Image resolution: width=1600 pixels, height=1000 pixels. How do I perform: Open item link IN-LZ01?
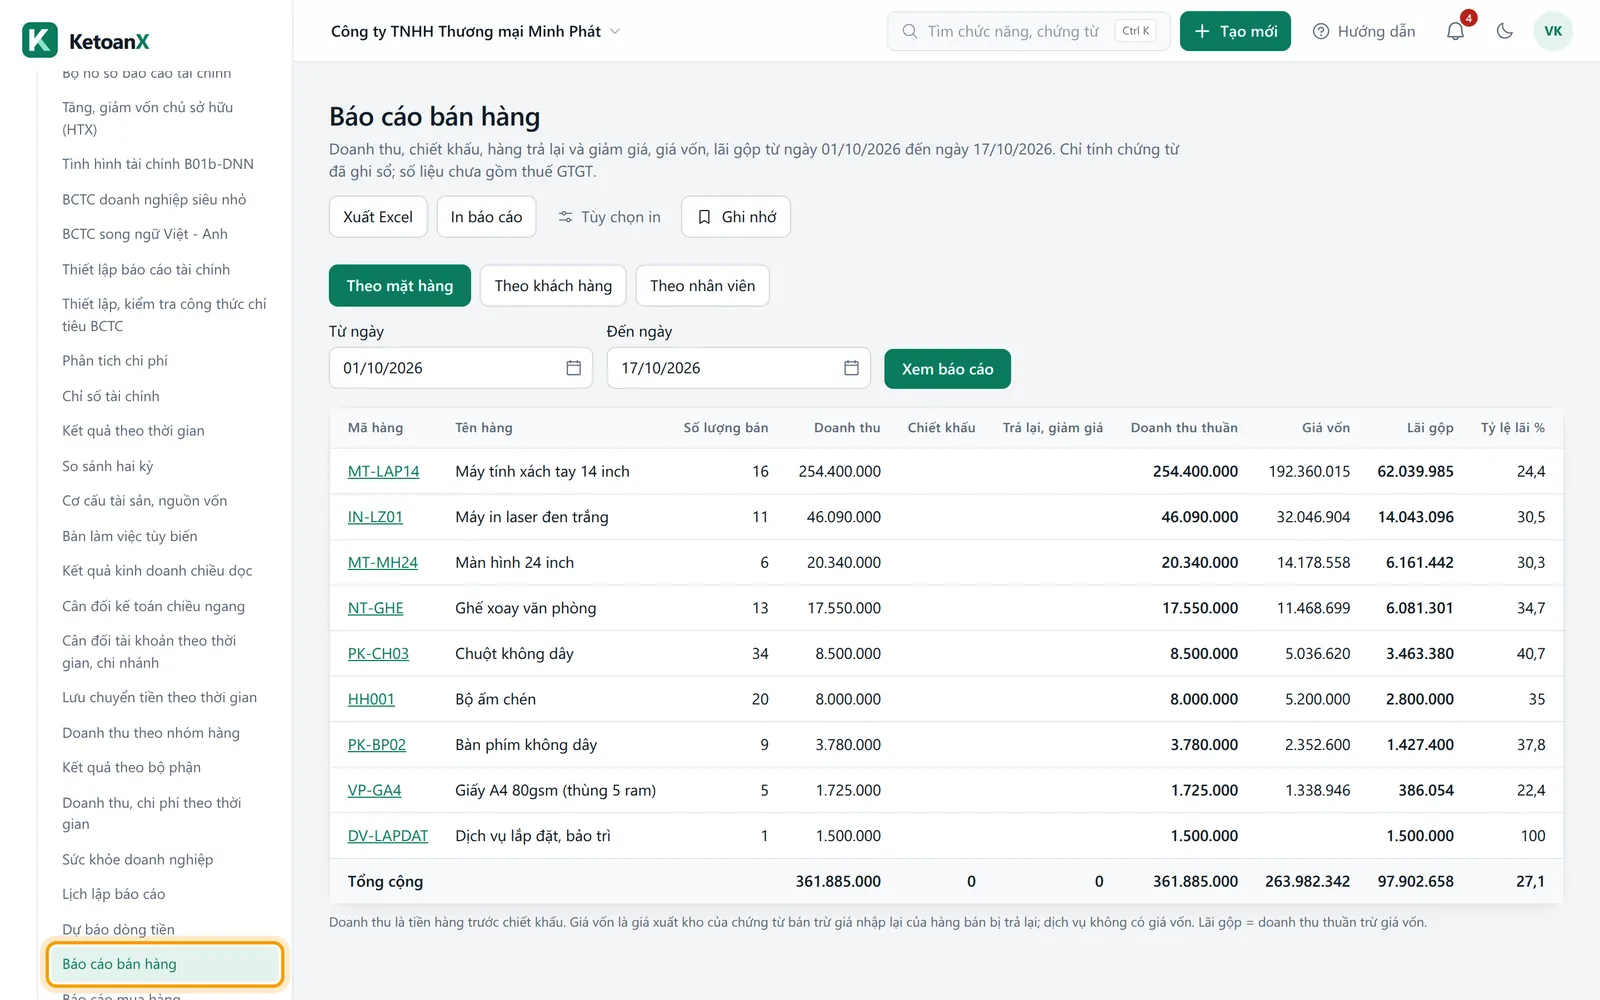375,517
